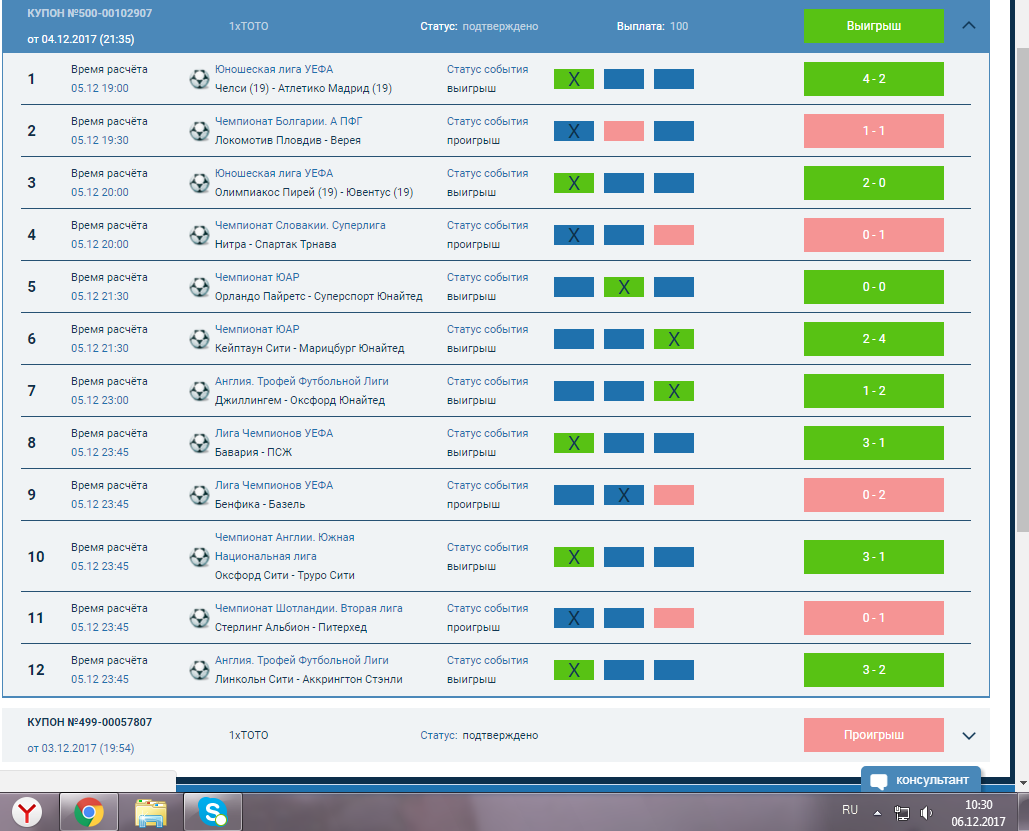Toggle the green X box in row 1
Viewport: 1029px width, 831px height.
coord(574,79)
